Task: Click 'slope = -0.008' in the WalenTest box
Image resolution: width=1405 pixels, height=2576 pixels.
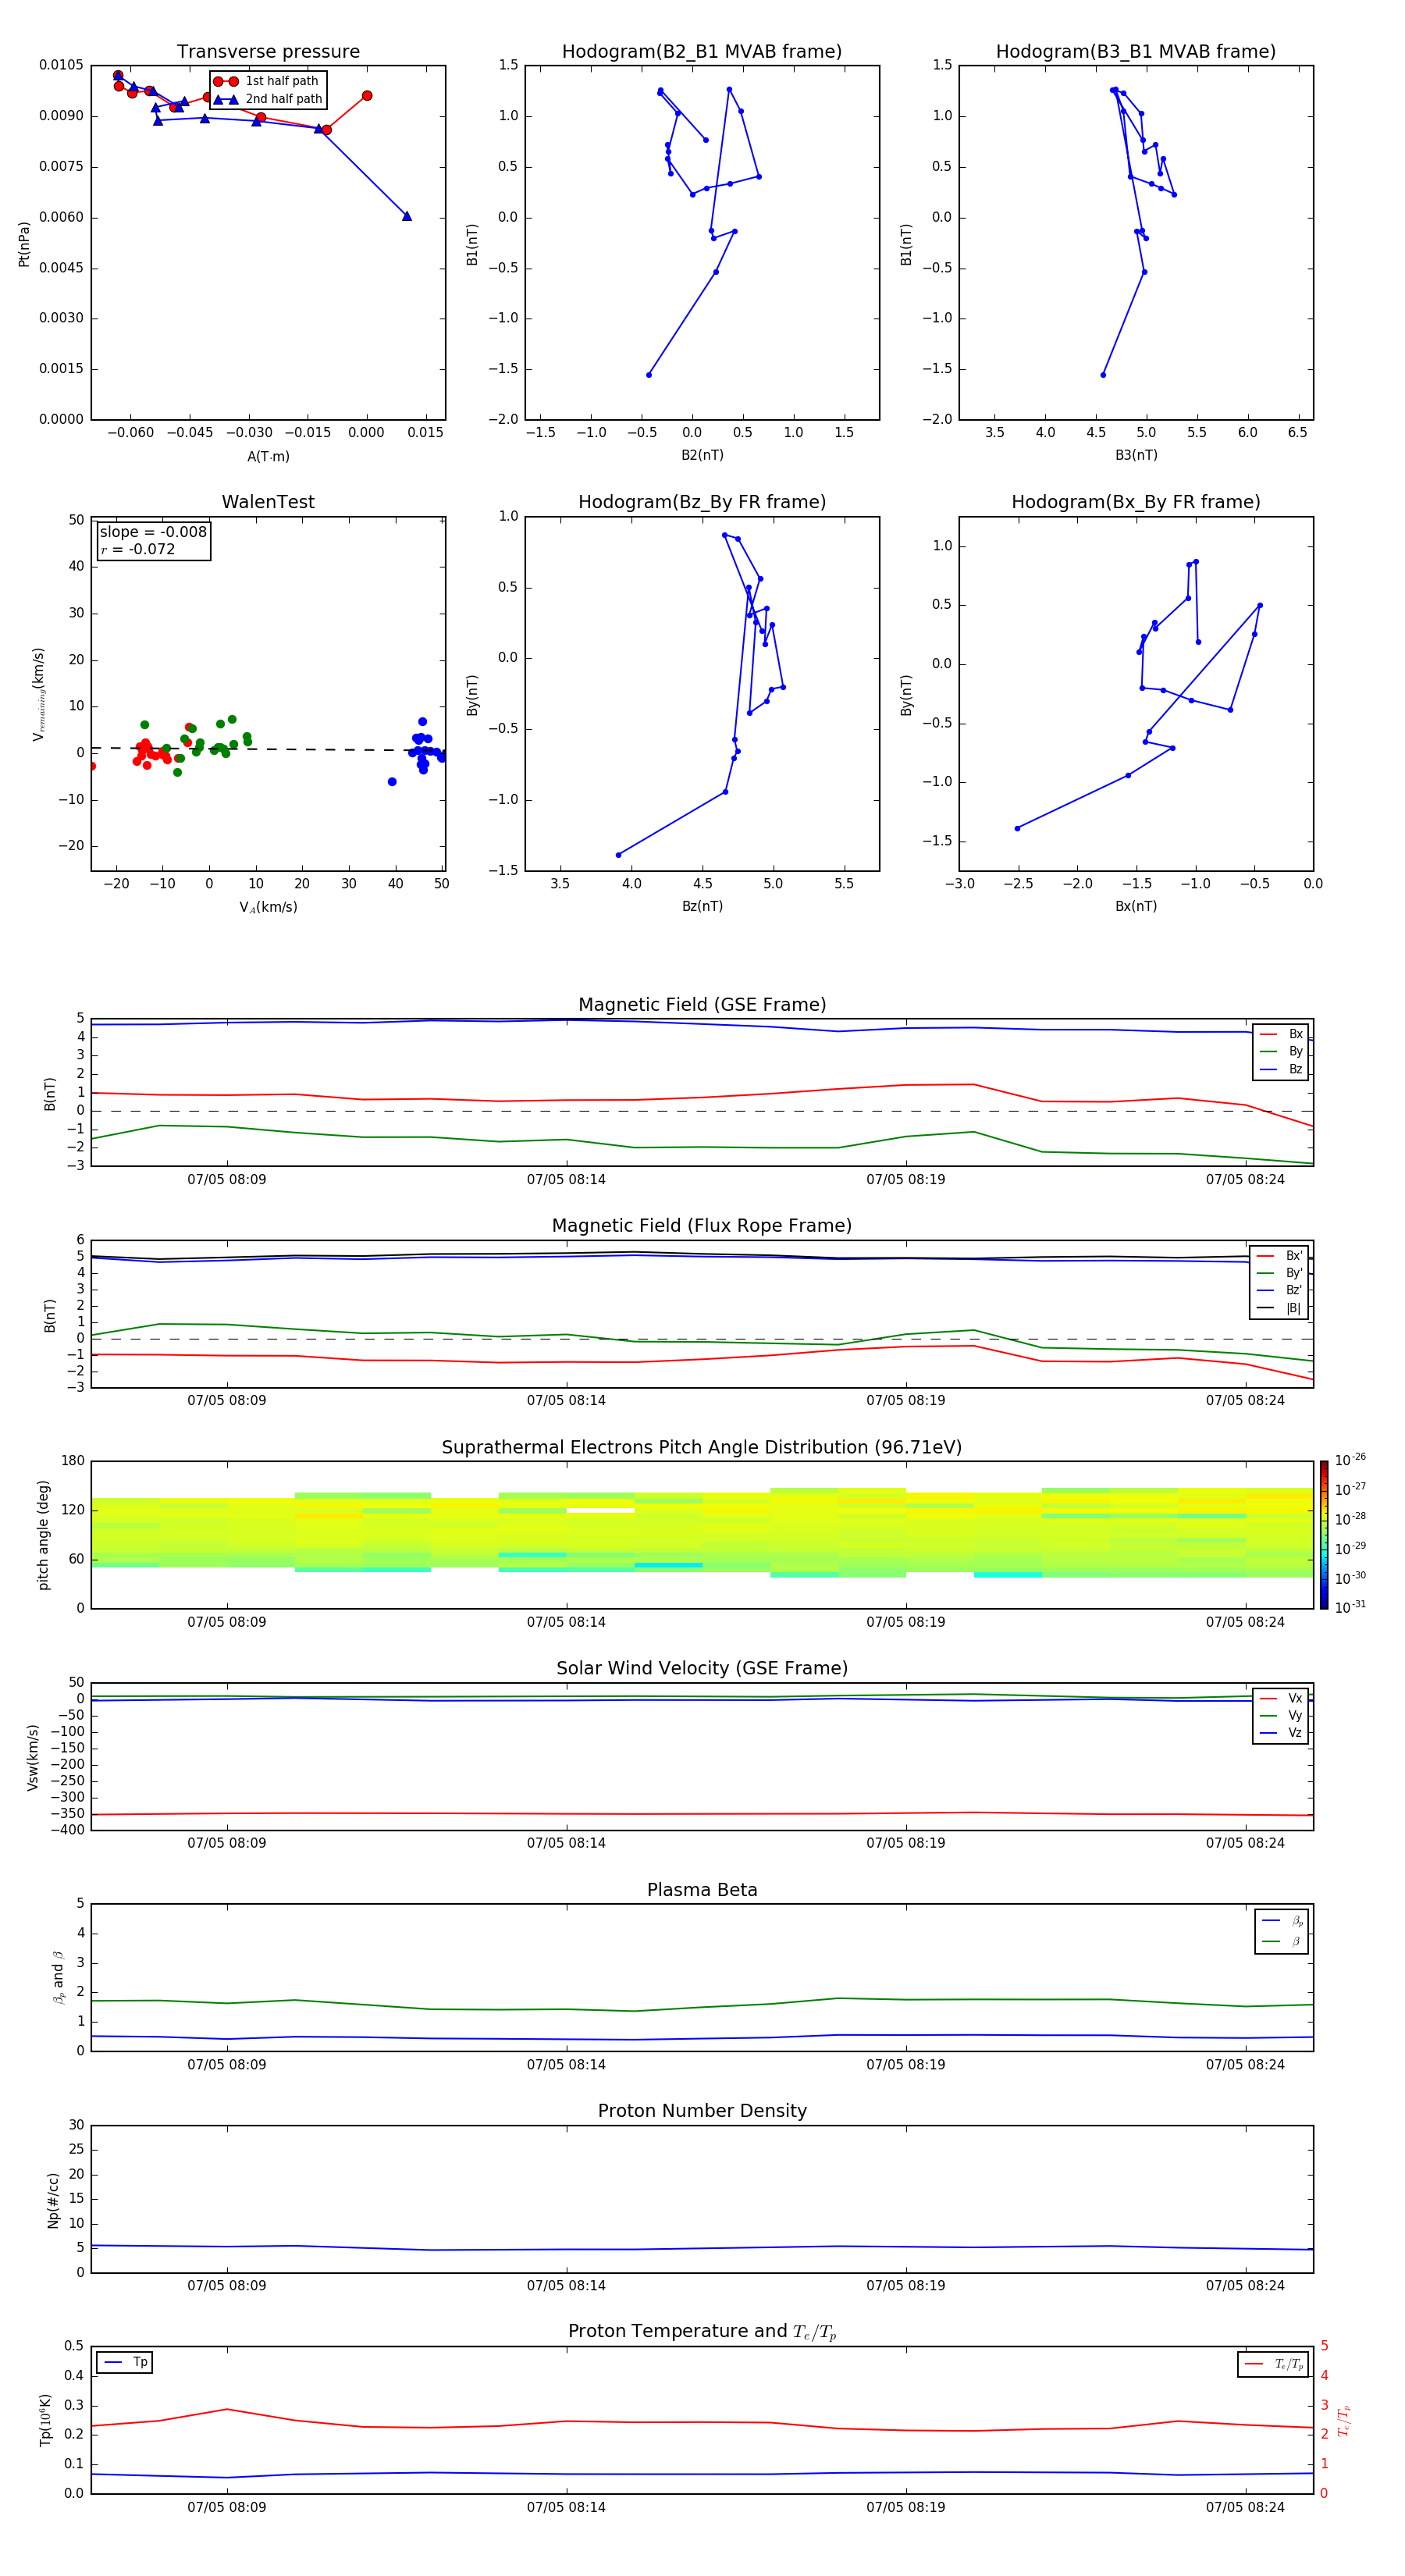Action: 153,532
